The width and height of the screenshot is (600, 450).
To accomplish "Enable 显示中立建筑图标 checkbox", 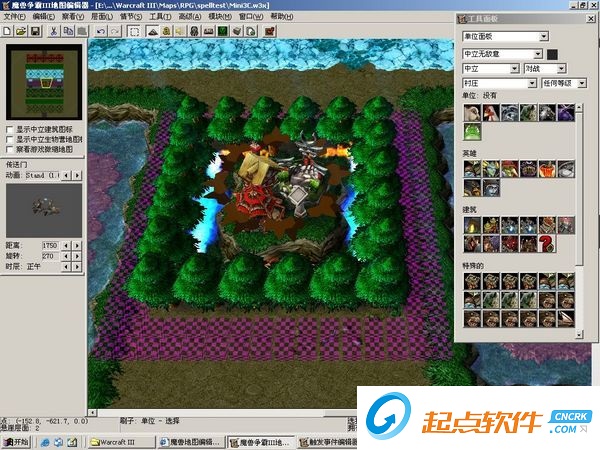I will pos(10,129).
